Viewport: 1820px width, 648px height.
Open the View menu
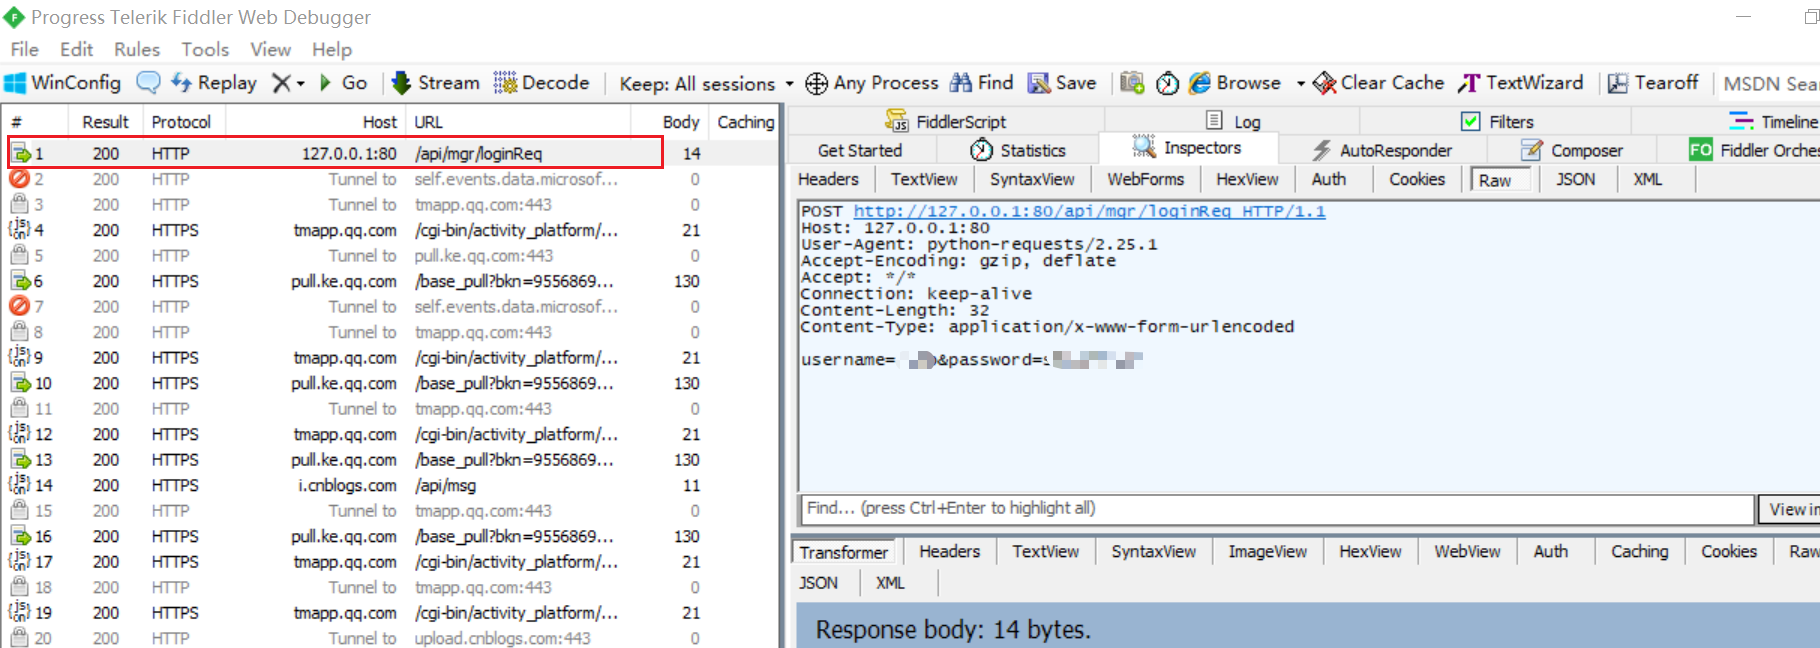pyautogui.click(x=270, y=49)
